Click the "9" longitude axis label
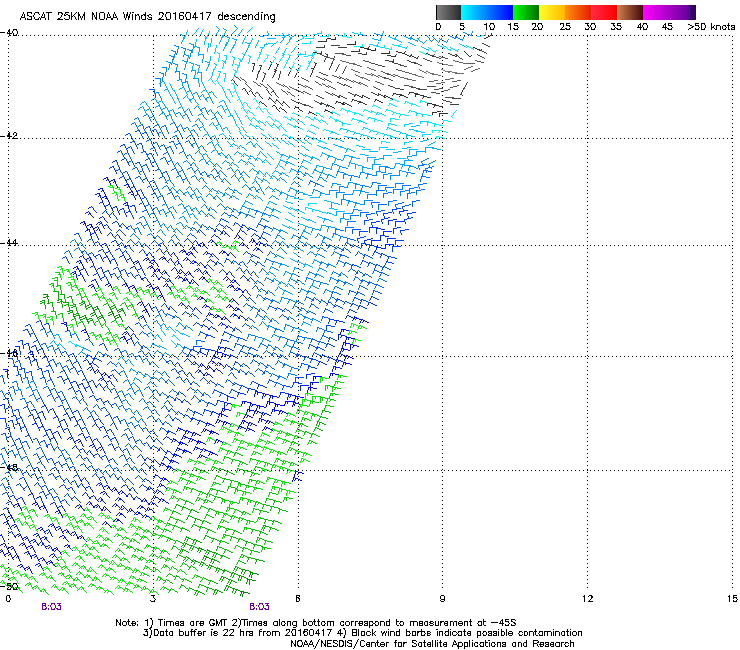Screen dimensions: 740x650 point(442,599)
